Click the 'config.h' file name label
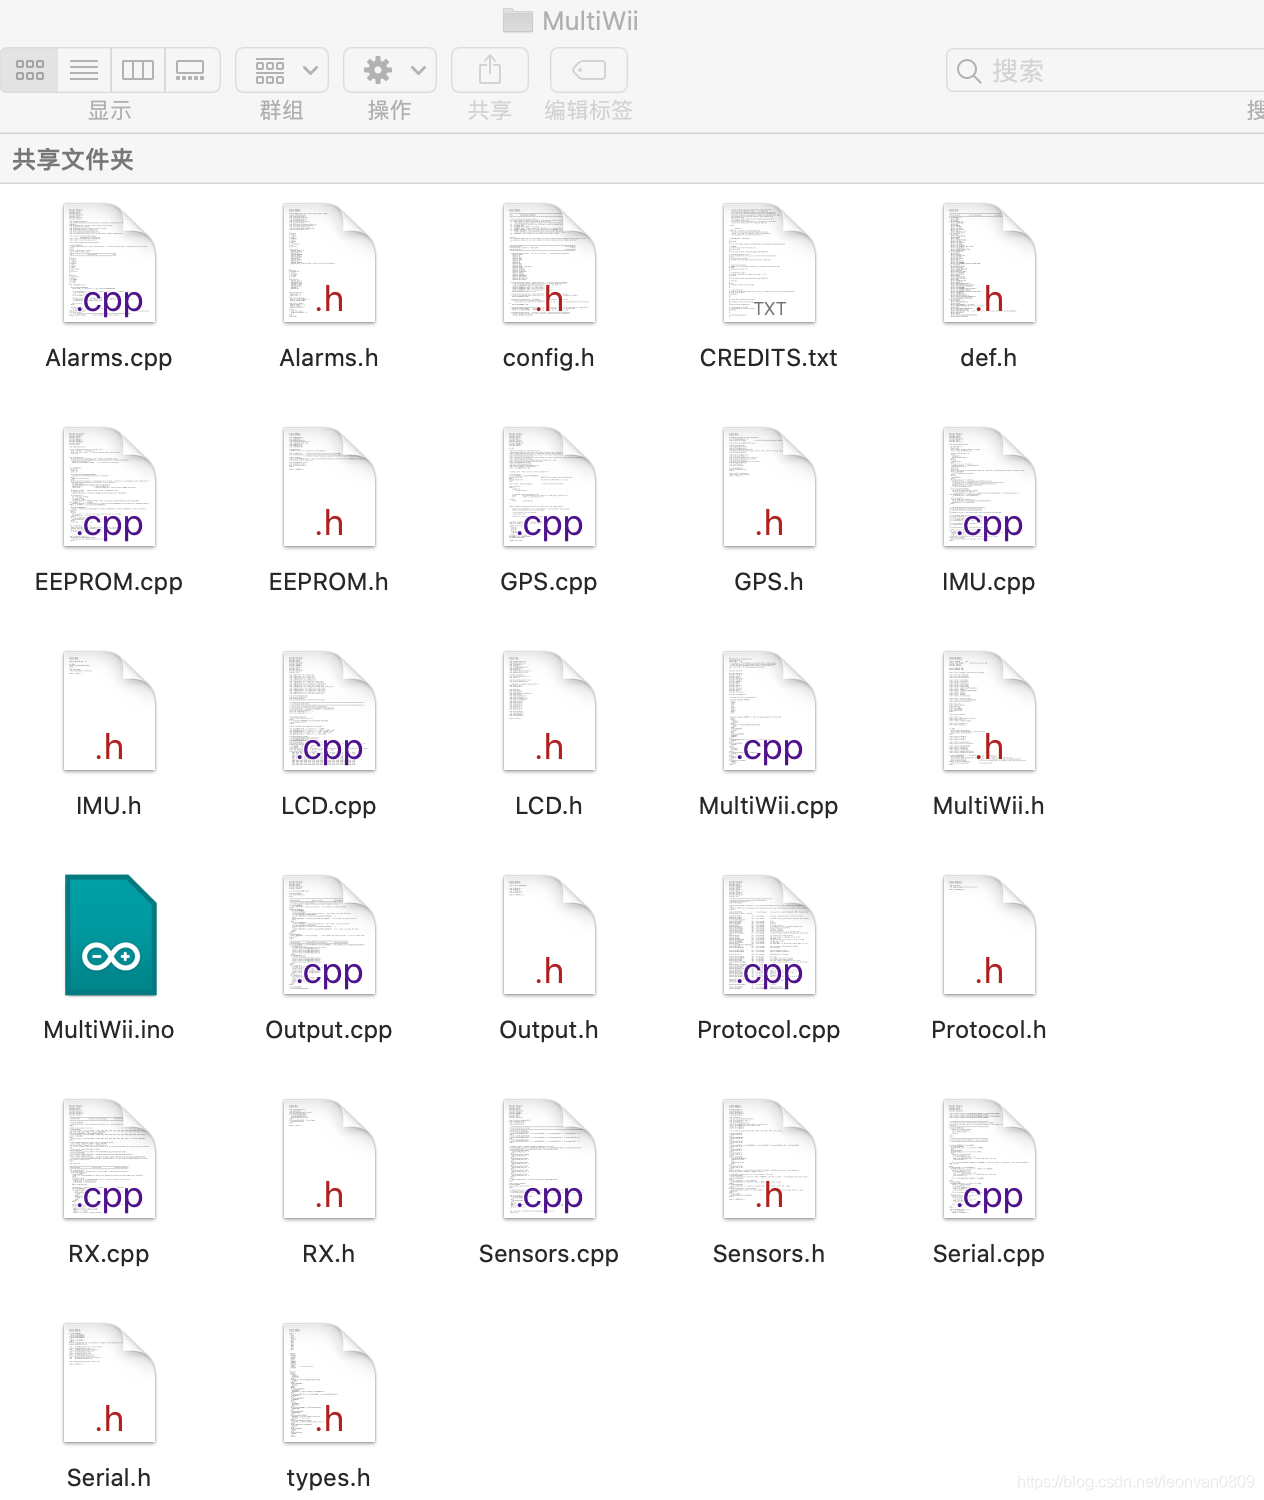 [x=549, y=358]
